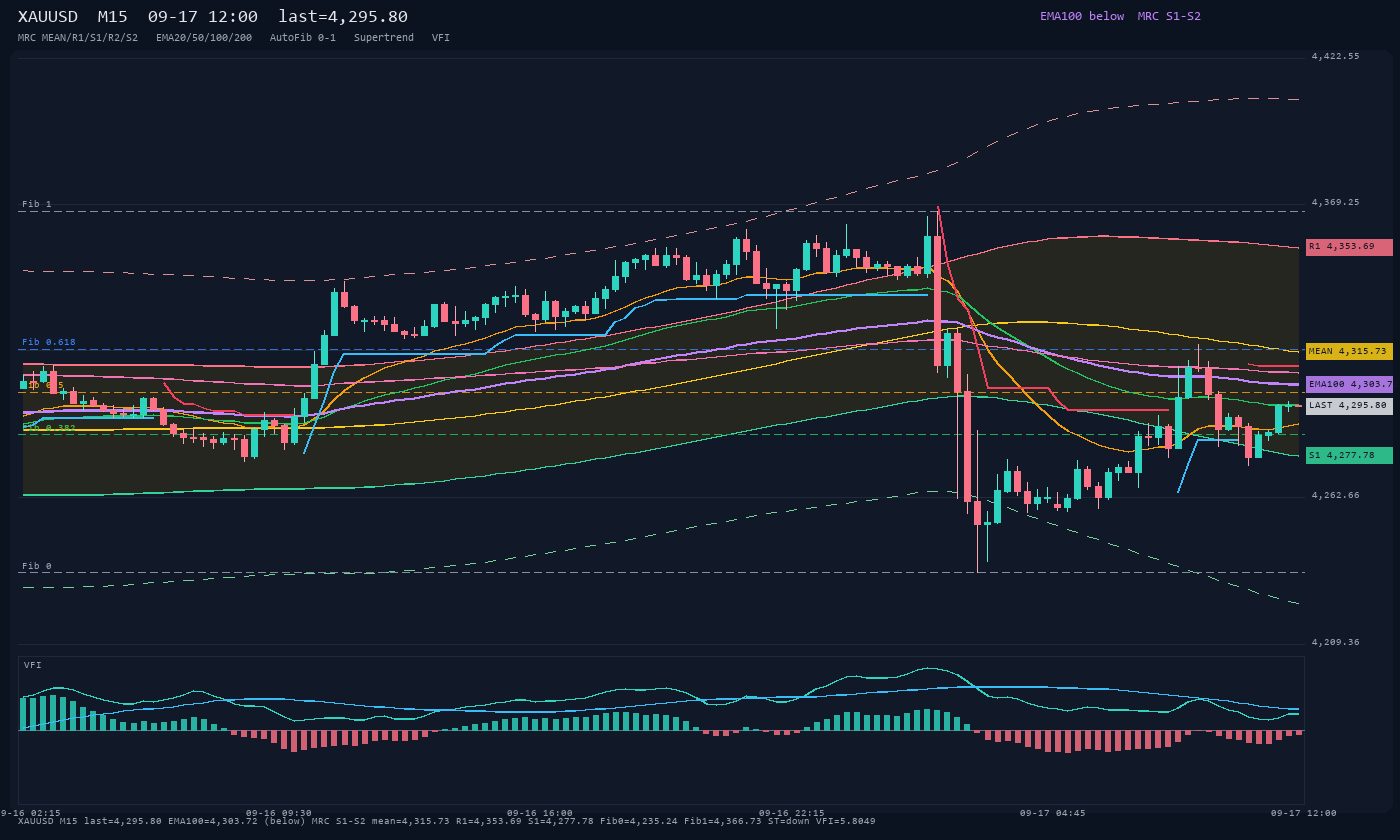1400x840 pixels.
Task: Click the bottom status summary line
Action: tap(447, 822)
